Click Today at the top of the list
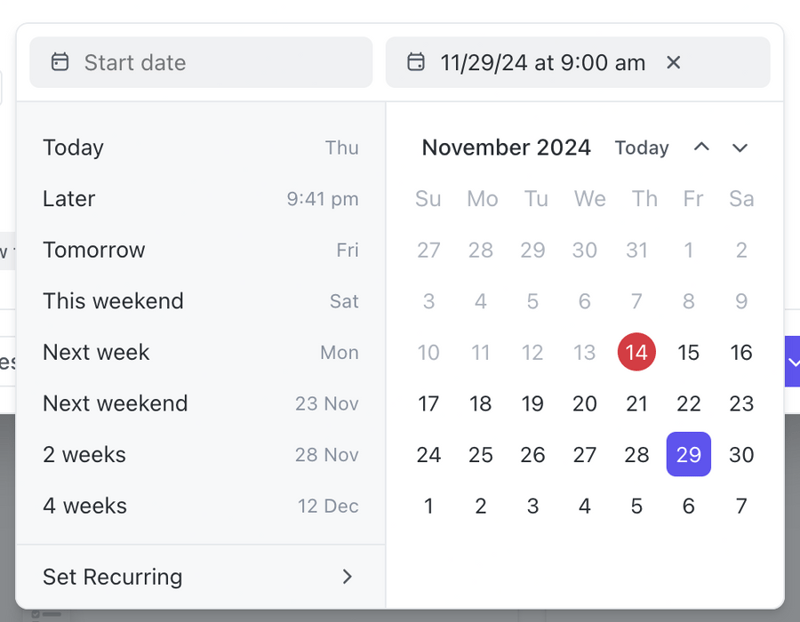800x622 pixels. [x=73, y=147]
